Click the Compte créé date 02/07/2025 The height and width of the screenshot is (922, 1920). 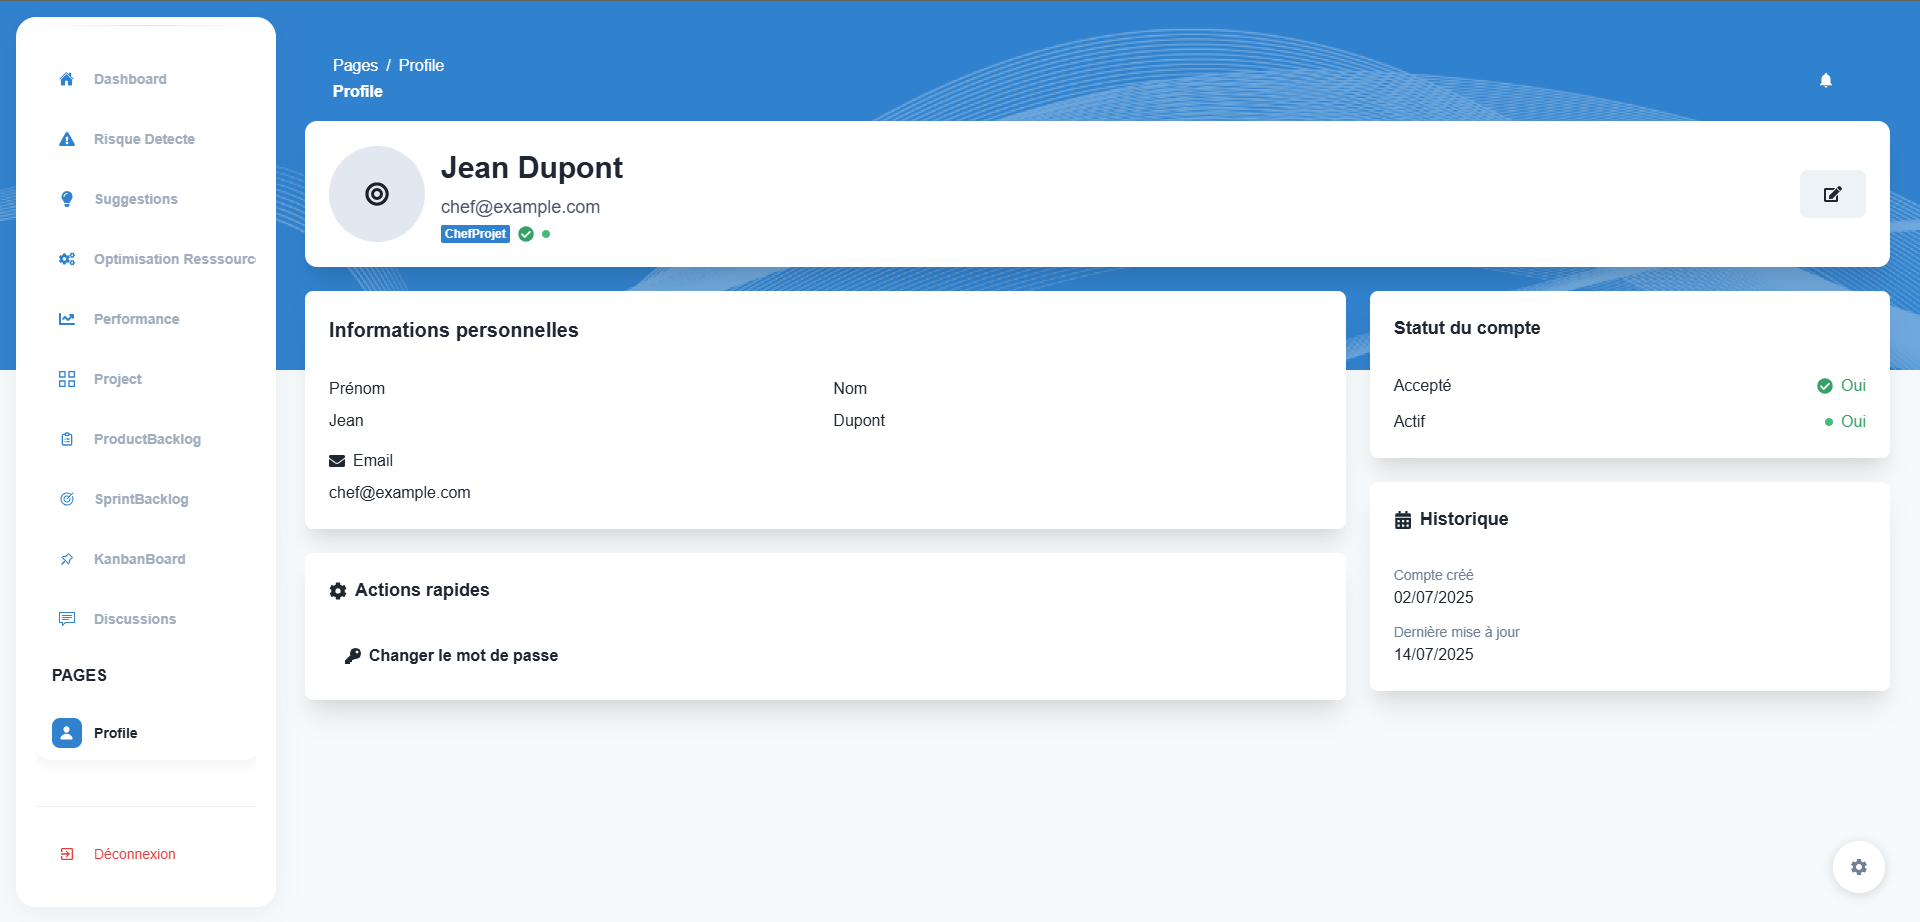[1433, 598]
